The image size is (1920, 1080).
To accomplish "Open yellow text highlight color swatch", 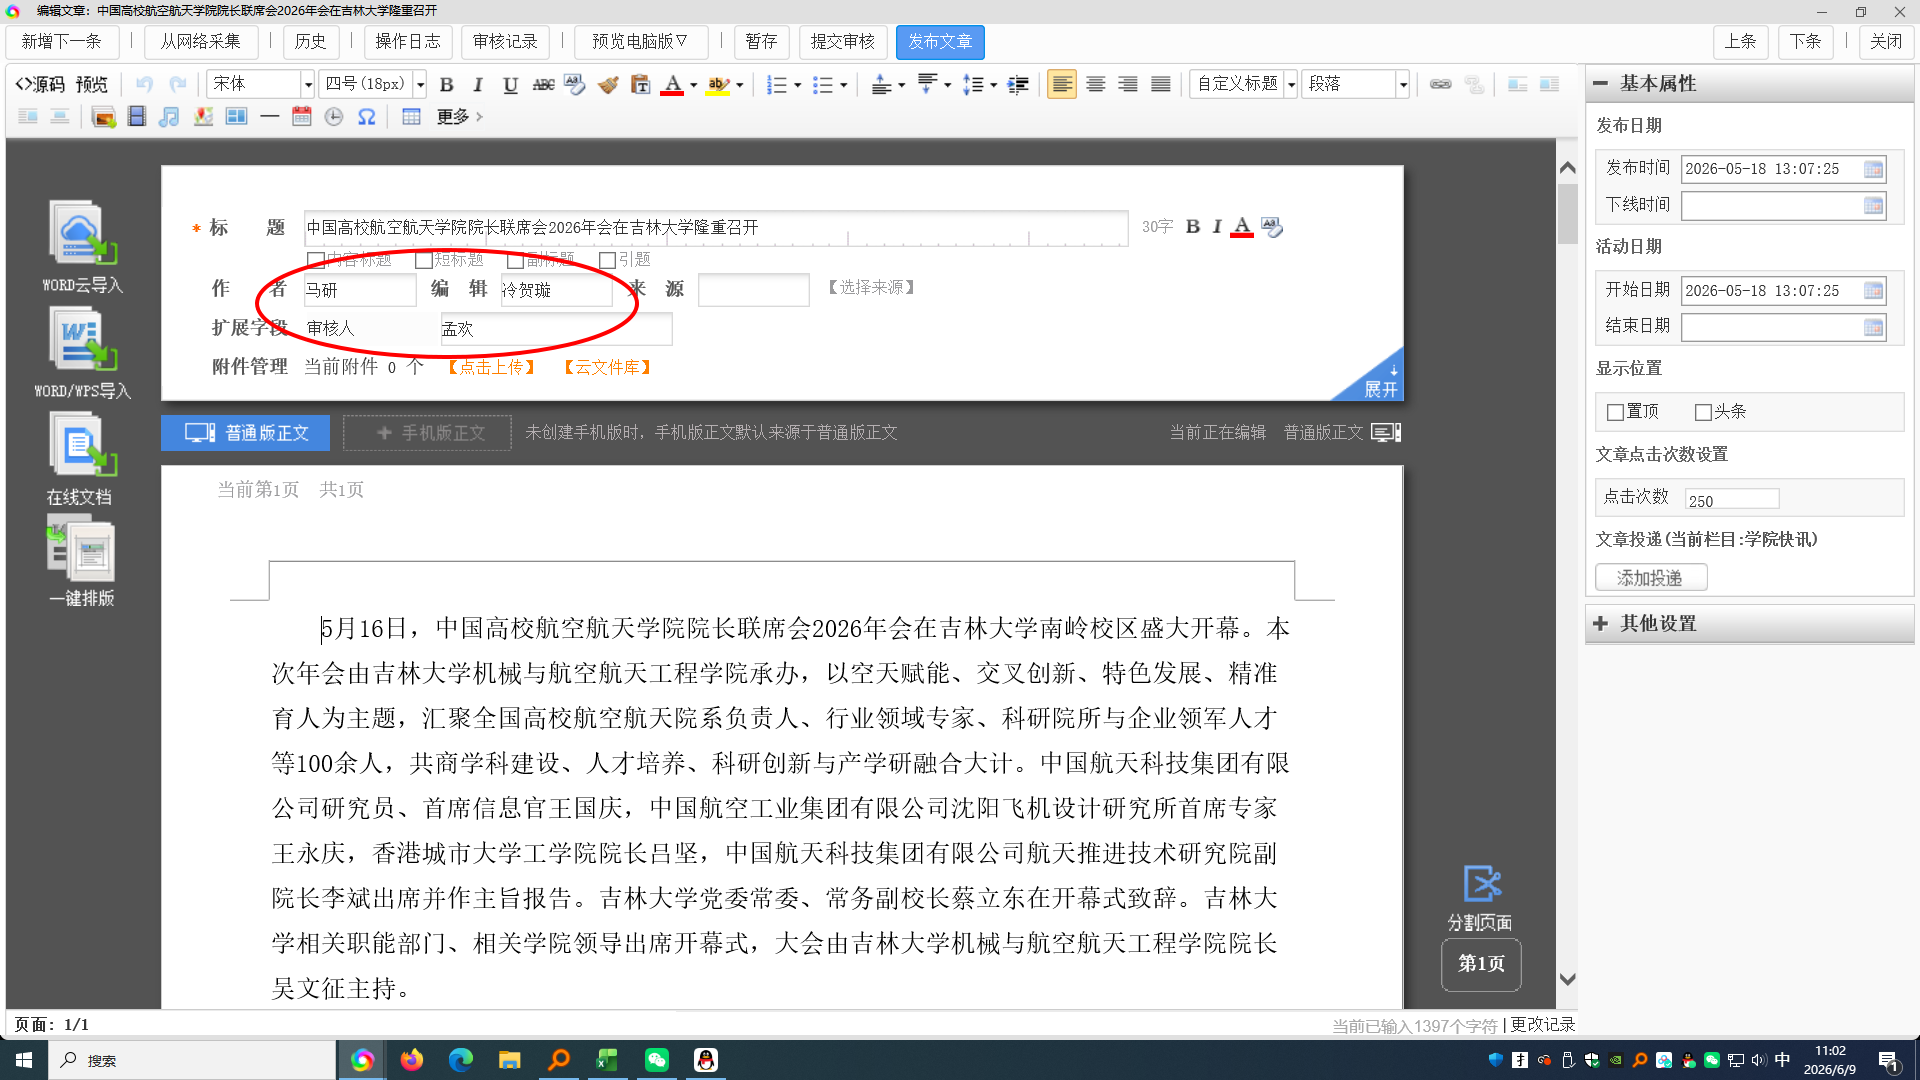I will pyautogui.click(x=718, y=85).
